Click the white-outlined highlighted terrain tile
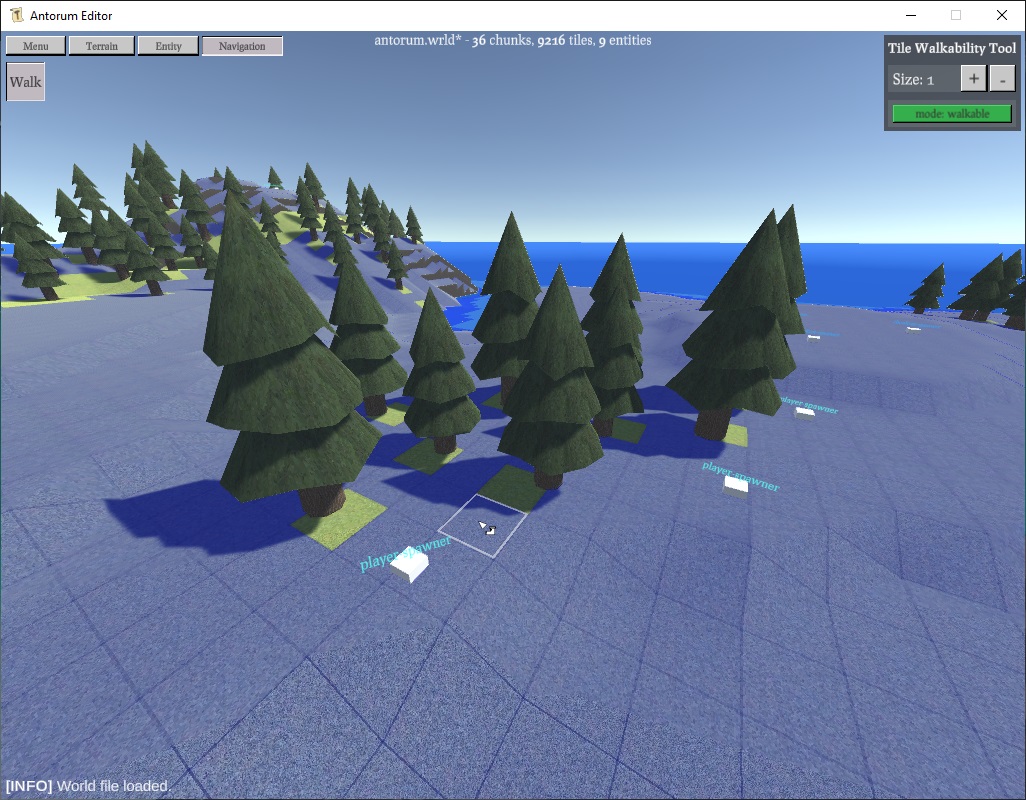The width and height of the screenshot is (1026, 800). [x=482, y=525]
